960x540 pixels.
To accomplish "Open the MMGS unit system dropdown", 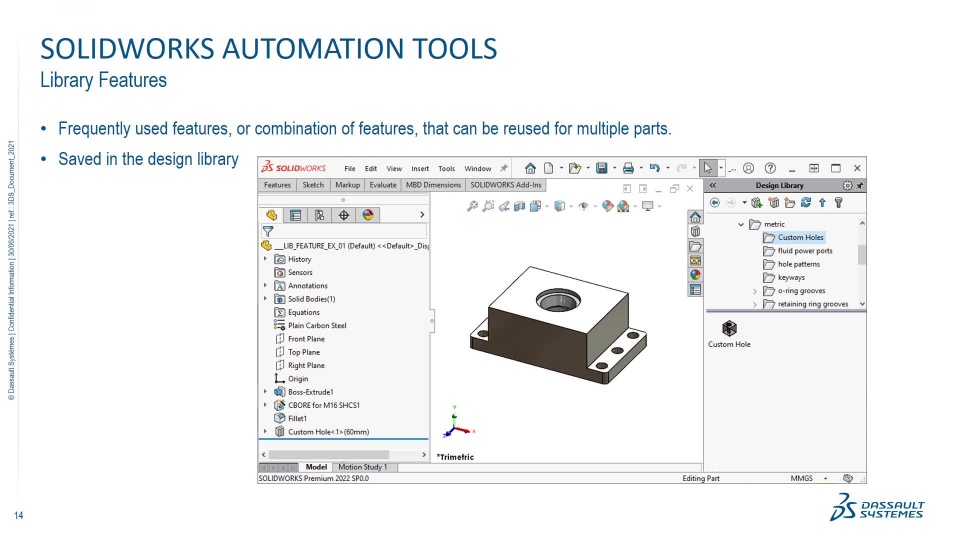I will 825,478.
